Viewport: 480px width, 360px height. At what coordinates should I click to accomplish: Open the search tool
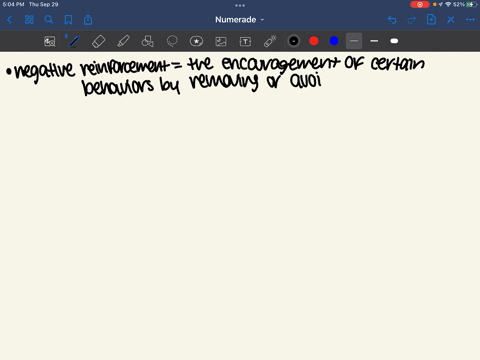click(49, 20)
